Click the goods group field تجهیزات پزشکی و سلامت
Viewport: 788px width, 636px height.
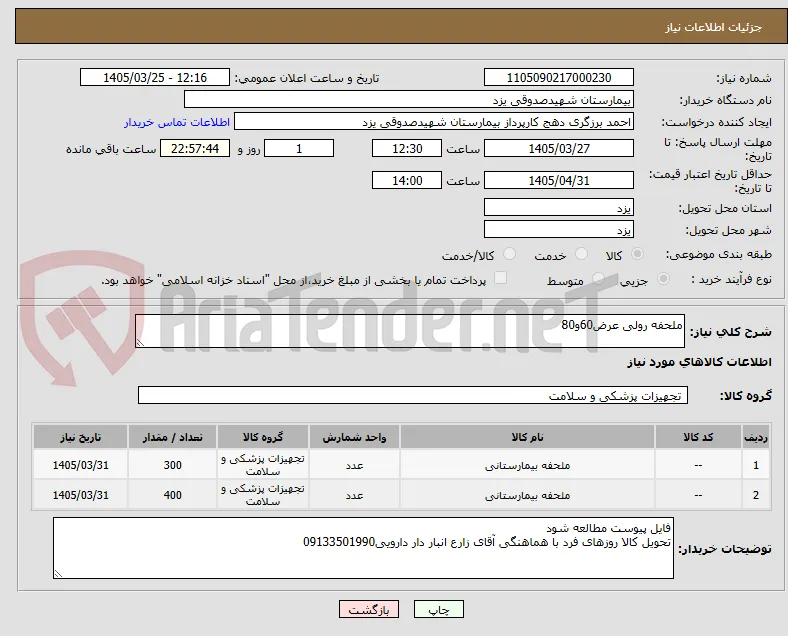(x=413, y=395)
